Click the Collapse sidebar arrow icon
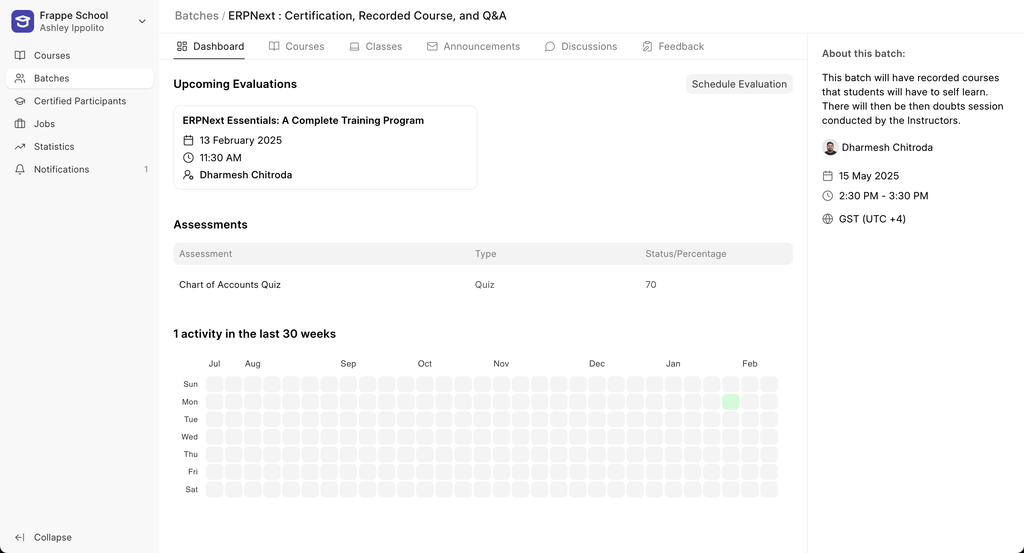Image resolution: width=1024 pixels, height=553 pixels. 20,537
